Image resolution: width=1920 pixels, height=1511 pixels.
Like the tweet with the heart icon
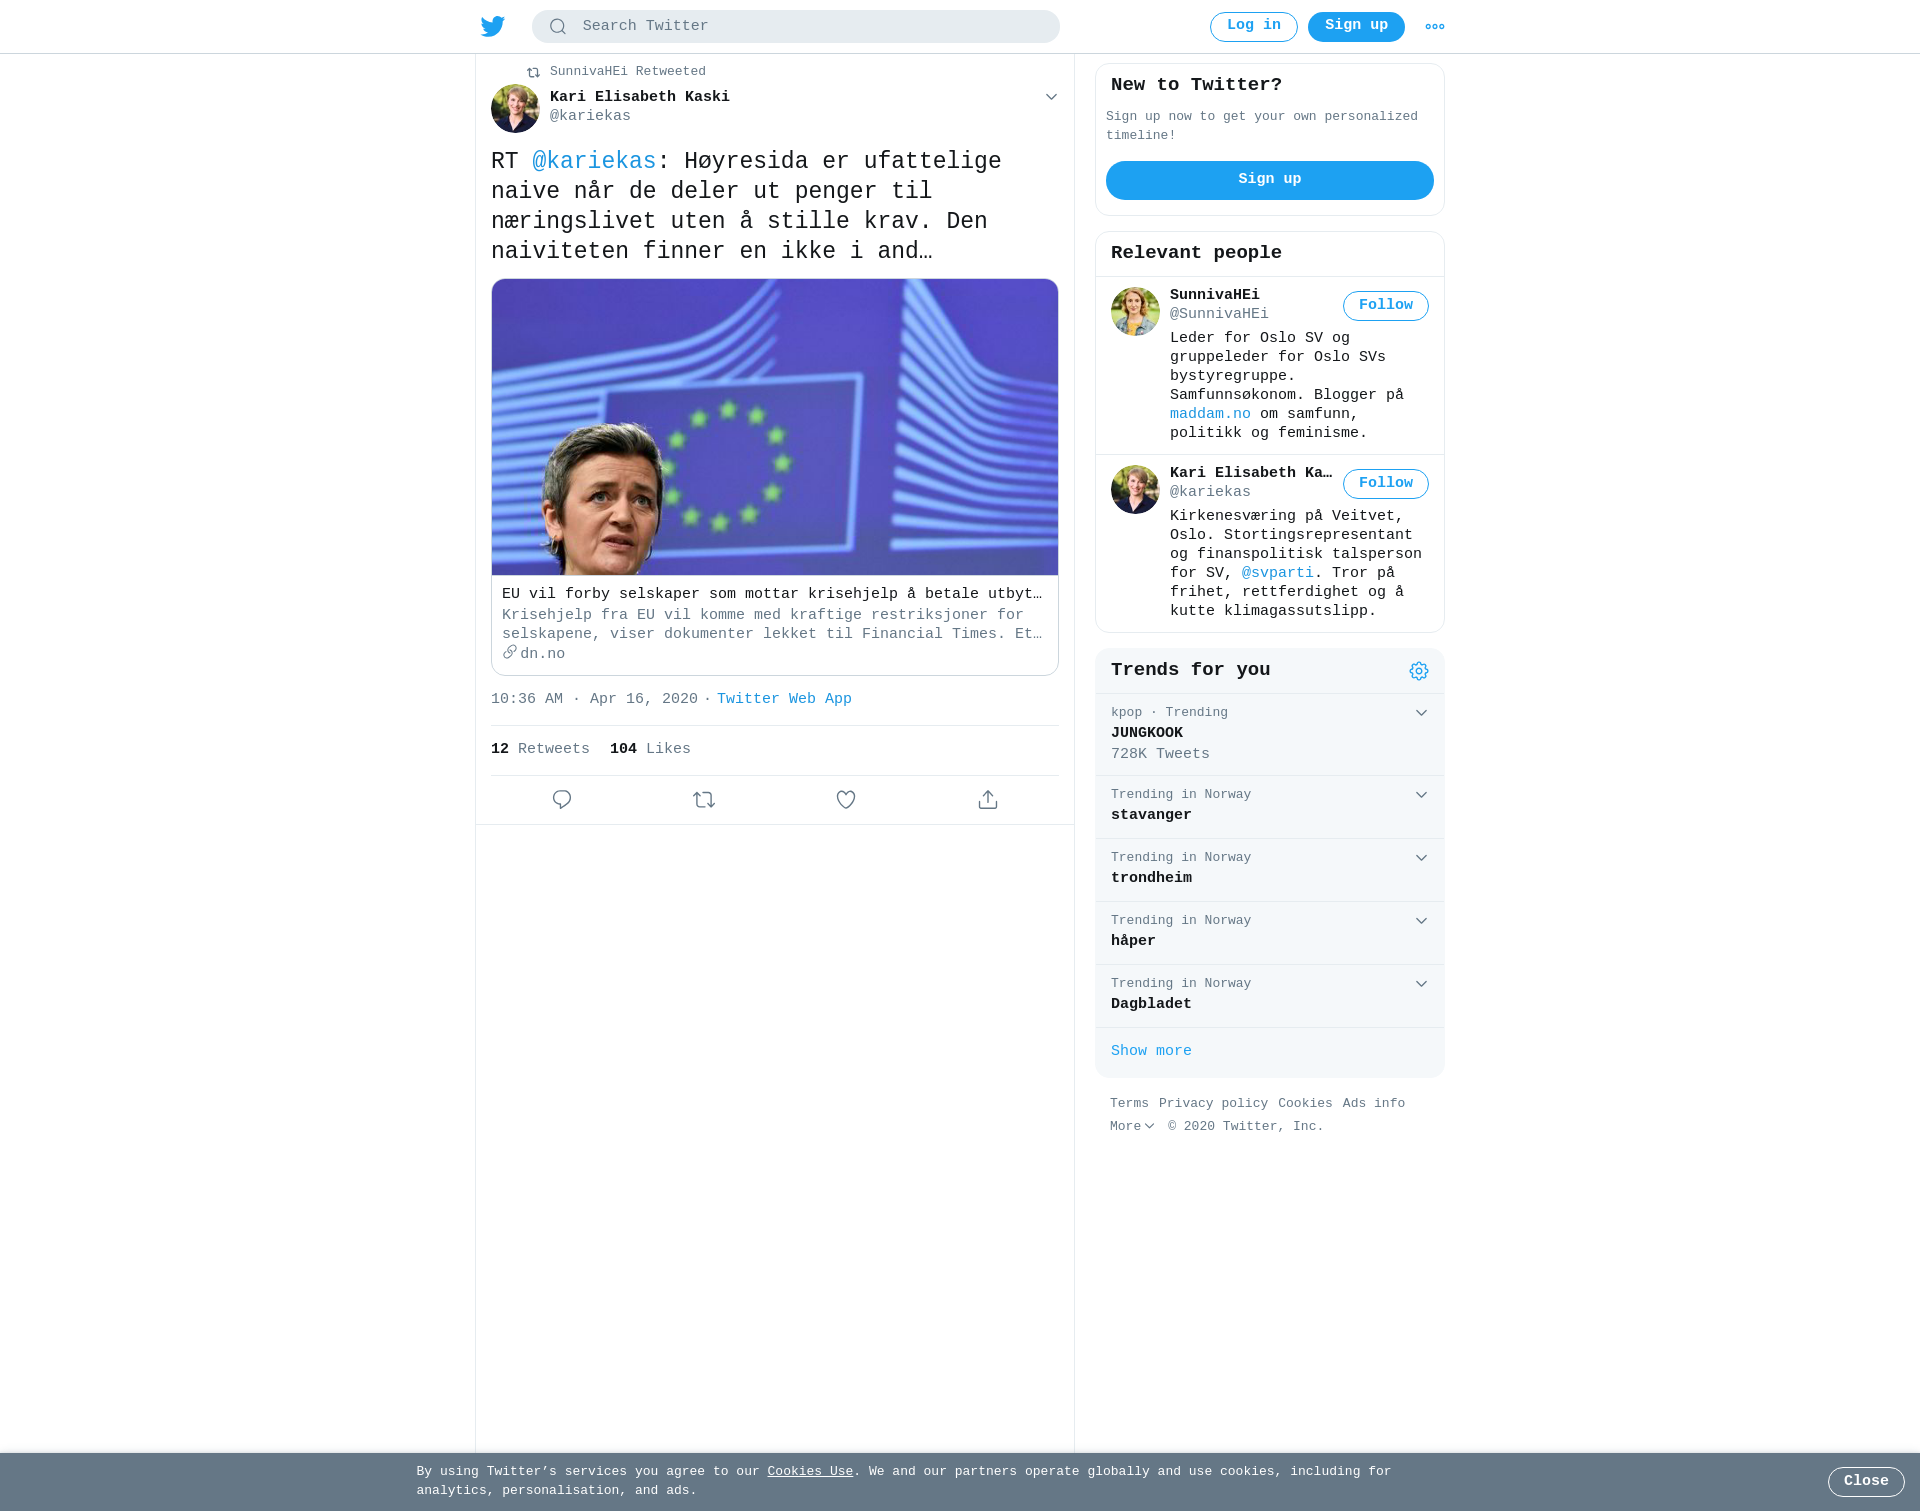click(x=846, y=800)
